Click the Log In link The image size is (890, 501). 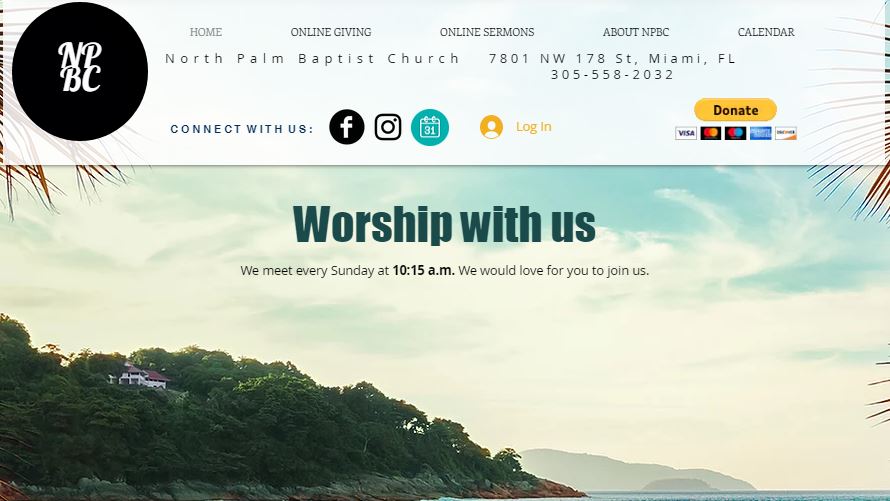[x=534, y=127]
